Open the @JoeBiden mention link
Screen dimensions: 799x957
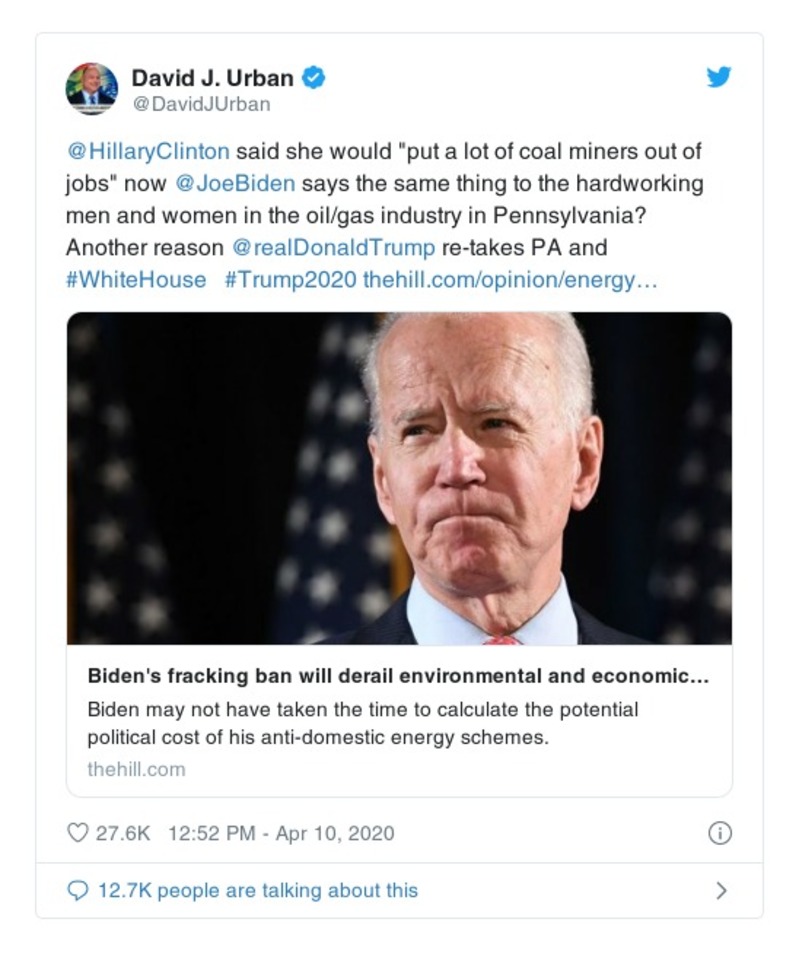coord(235,185)
